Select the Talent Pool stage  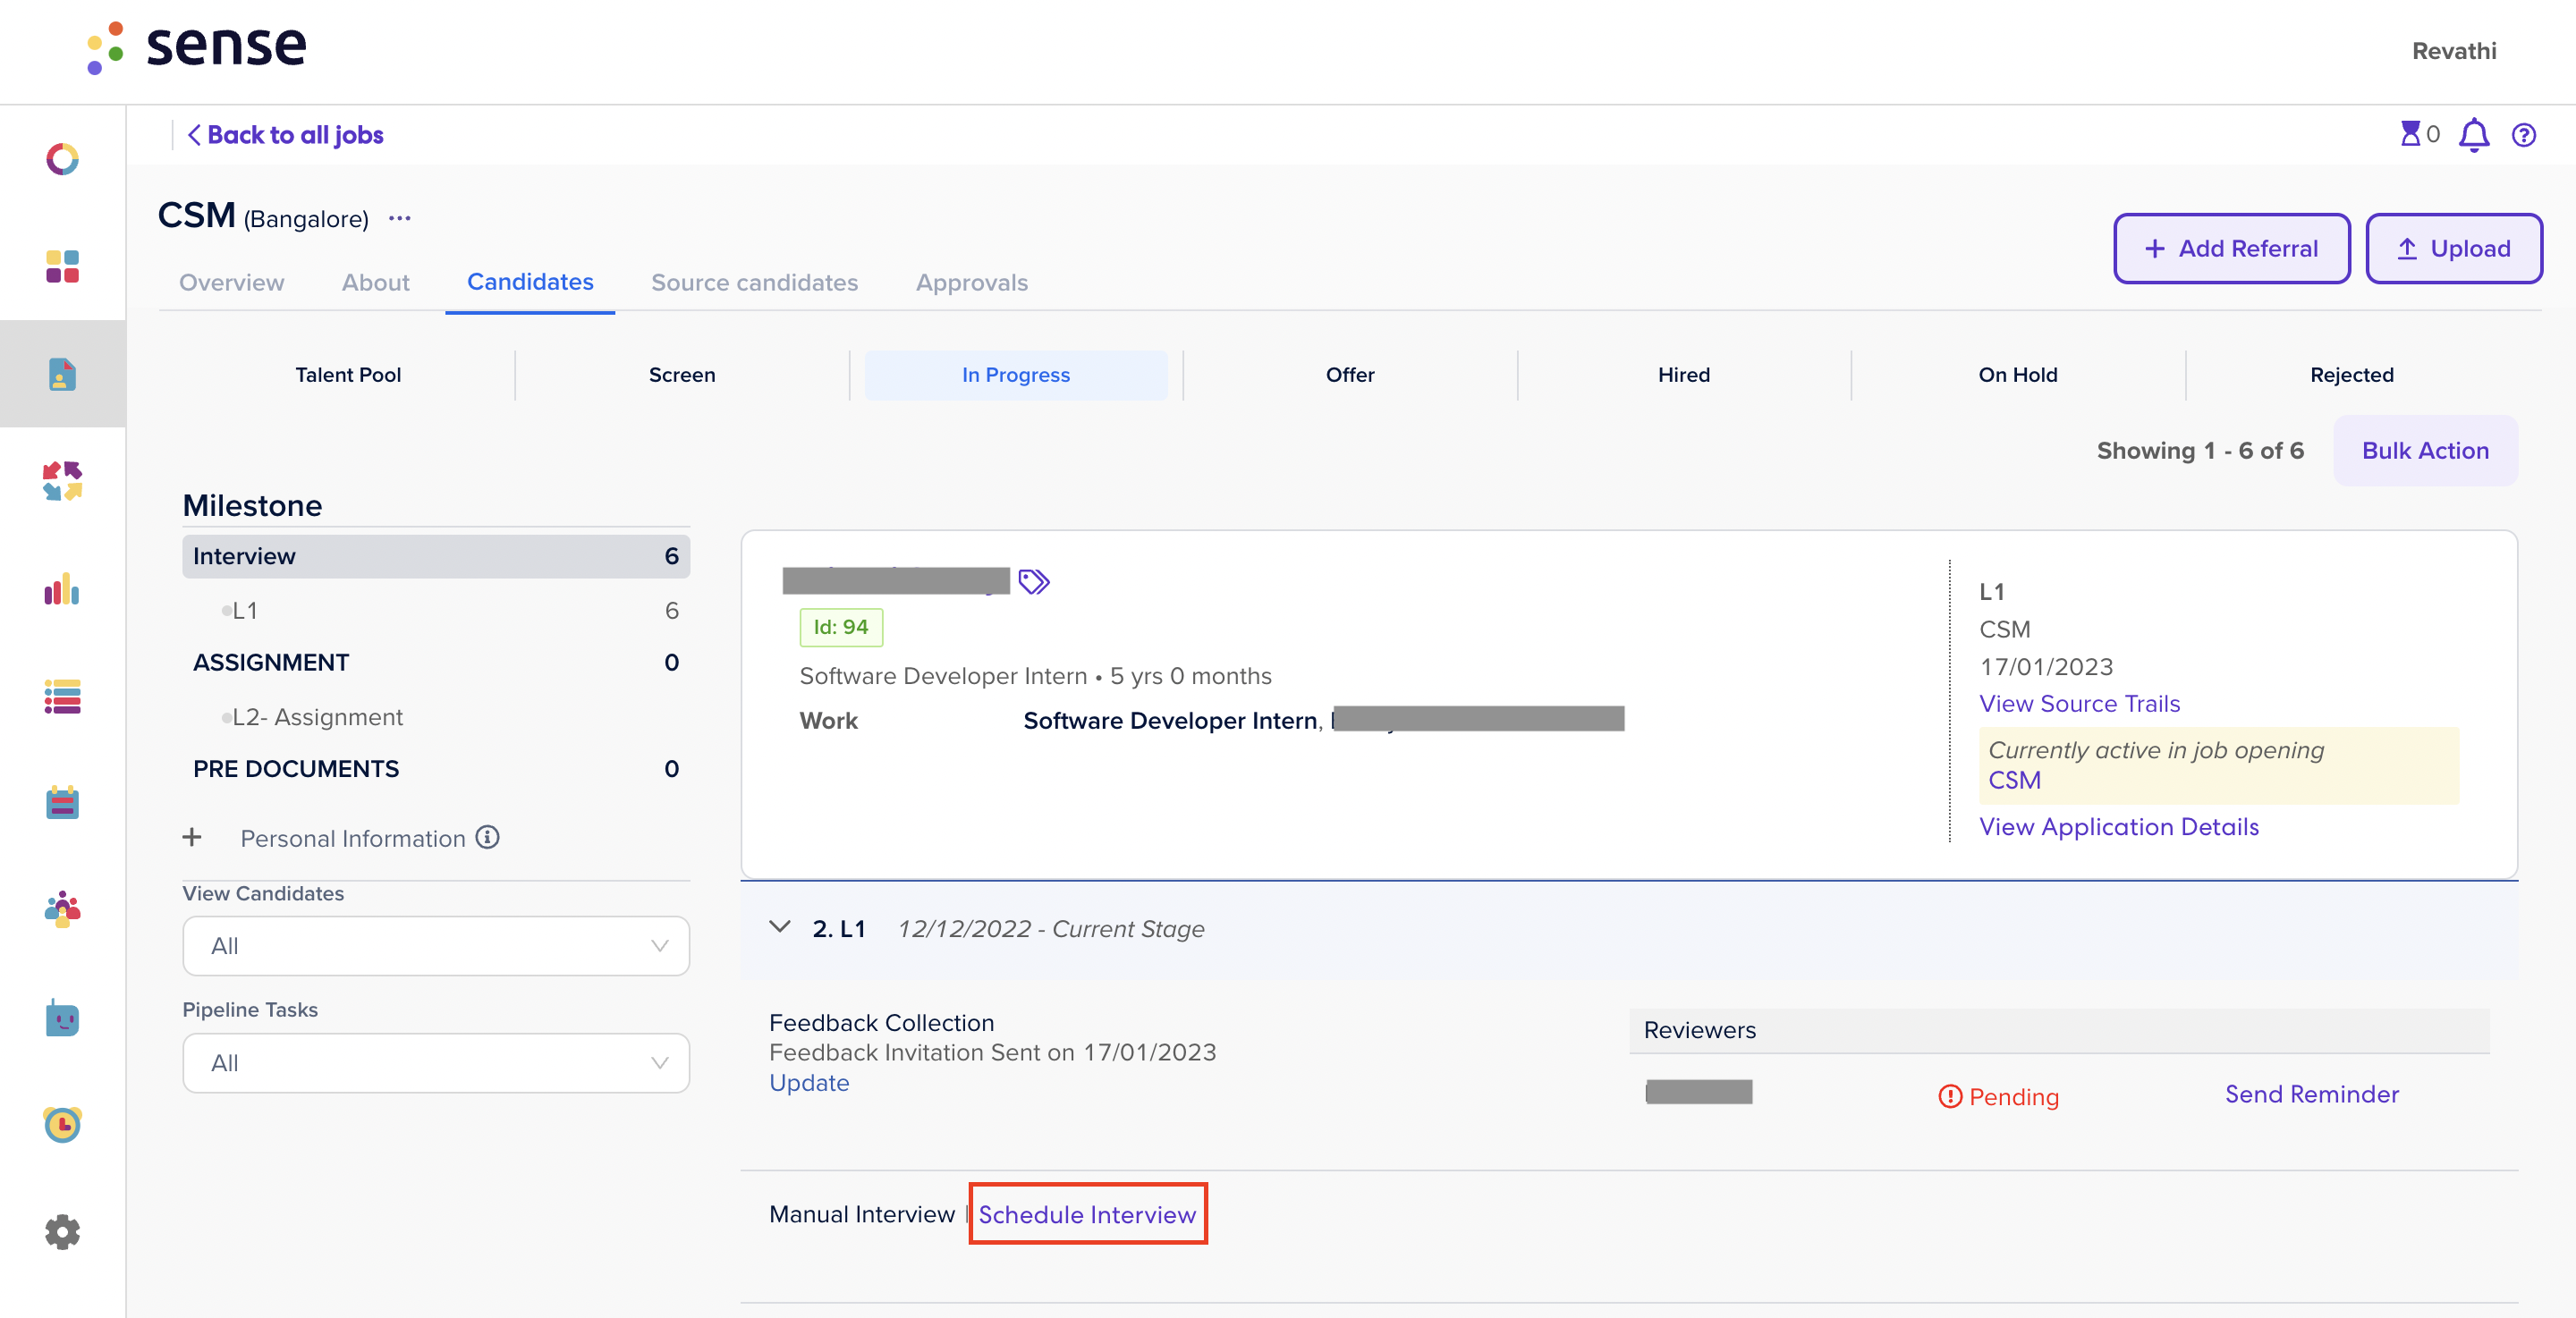[x=348, y=375]
